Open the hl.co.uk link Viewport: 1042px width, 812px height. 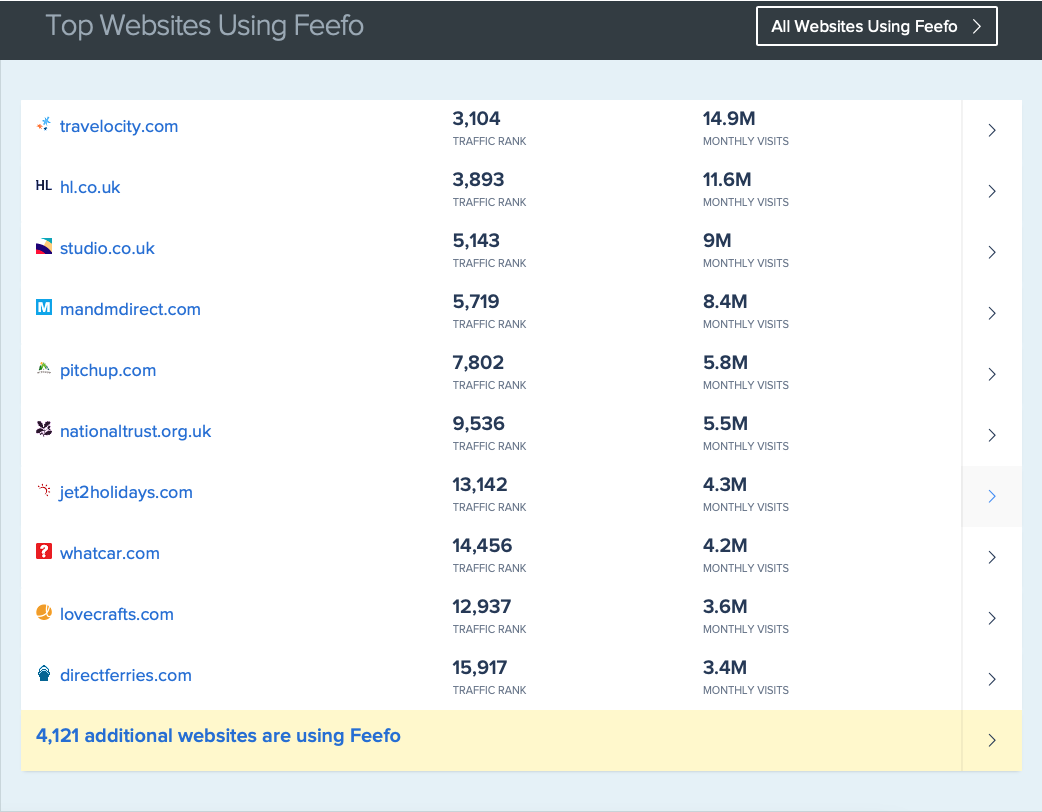tap(90, 187)
